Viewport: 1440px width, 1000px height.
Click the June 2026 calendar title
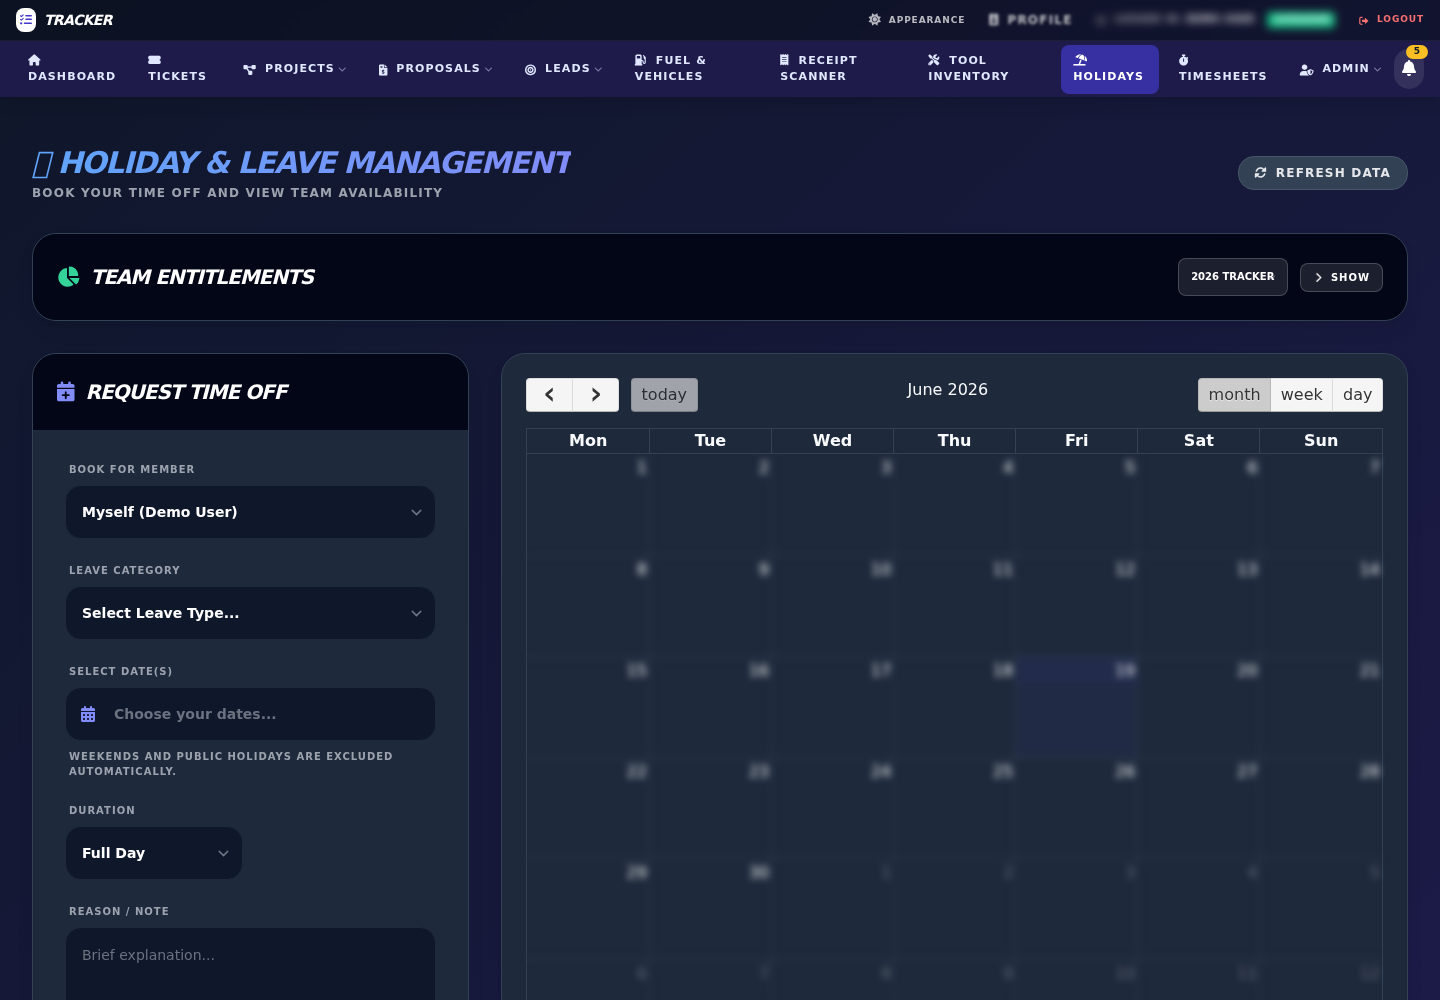(947, 390)
